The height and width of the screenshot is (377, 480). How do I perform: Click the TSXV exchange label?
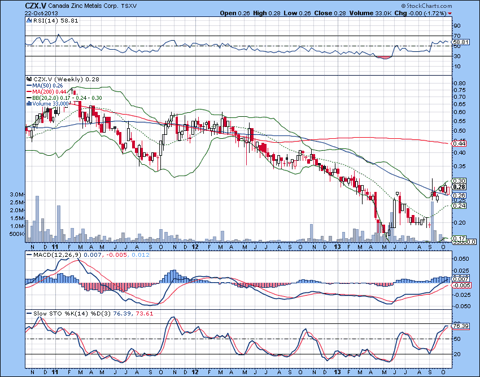pos(128,6)
